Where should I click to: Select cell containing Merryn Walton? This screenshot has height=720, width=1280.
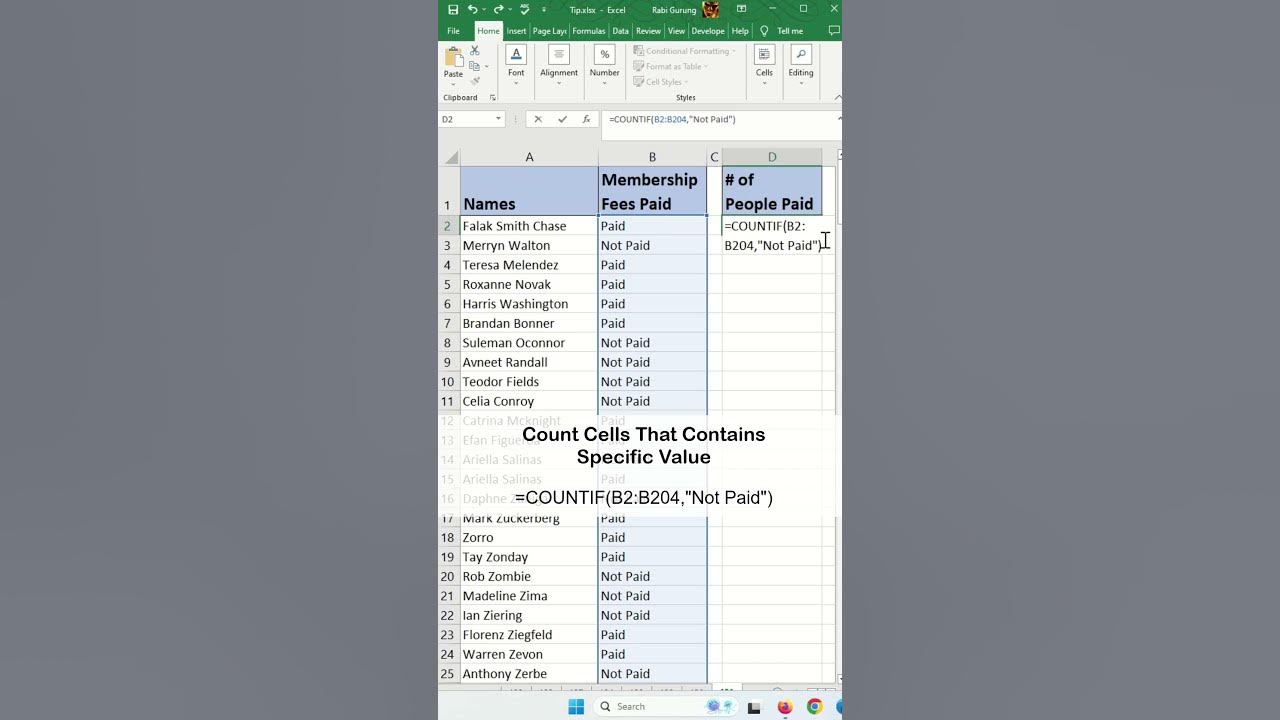(x=529, y=245)
